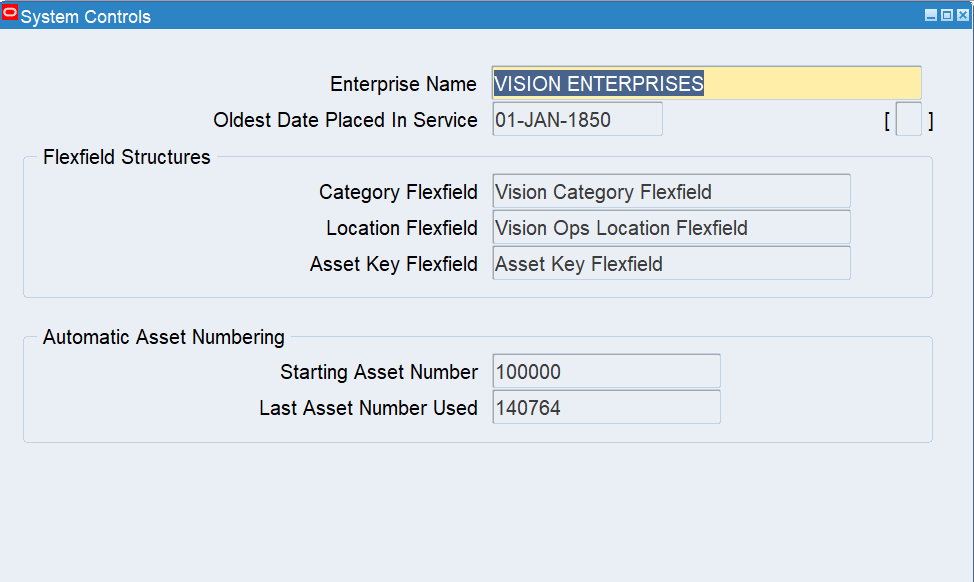Screen dimensions: 974x582
Task: Click the Enterprise Name label
Action: coord(403,84)
